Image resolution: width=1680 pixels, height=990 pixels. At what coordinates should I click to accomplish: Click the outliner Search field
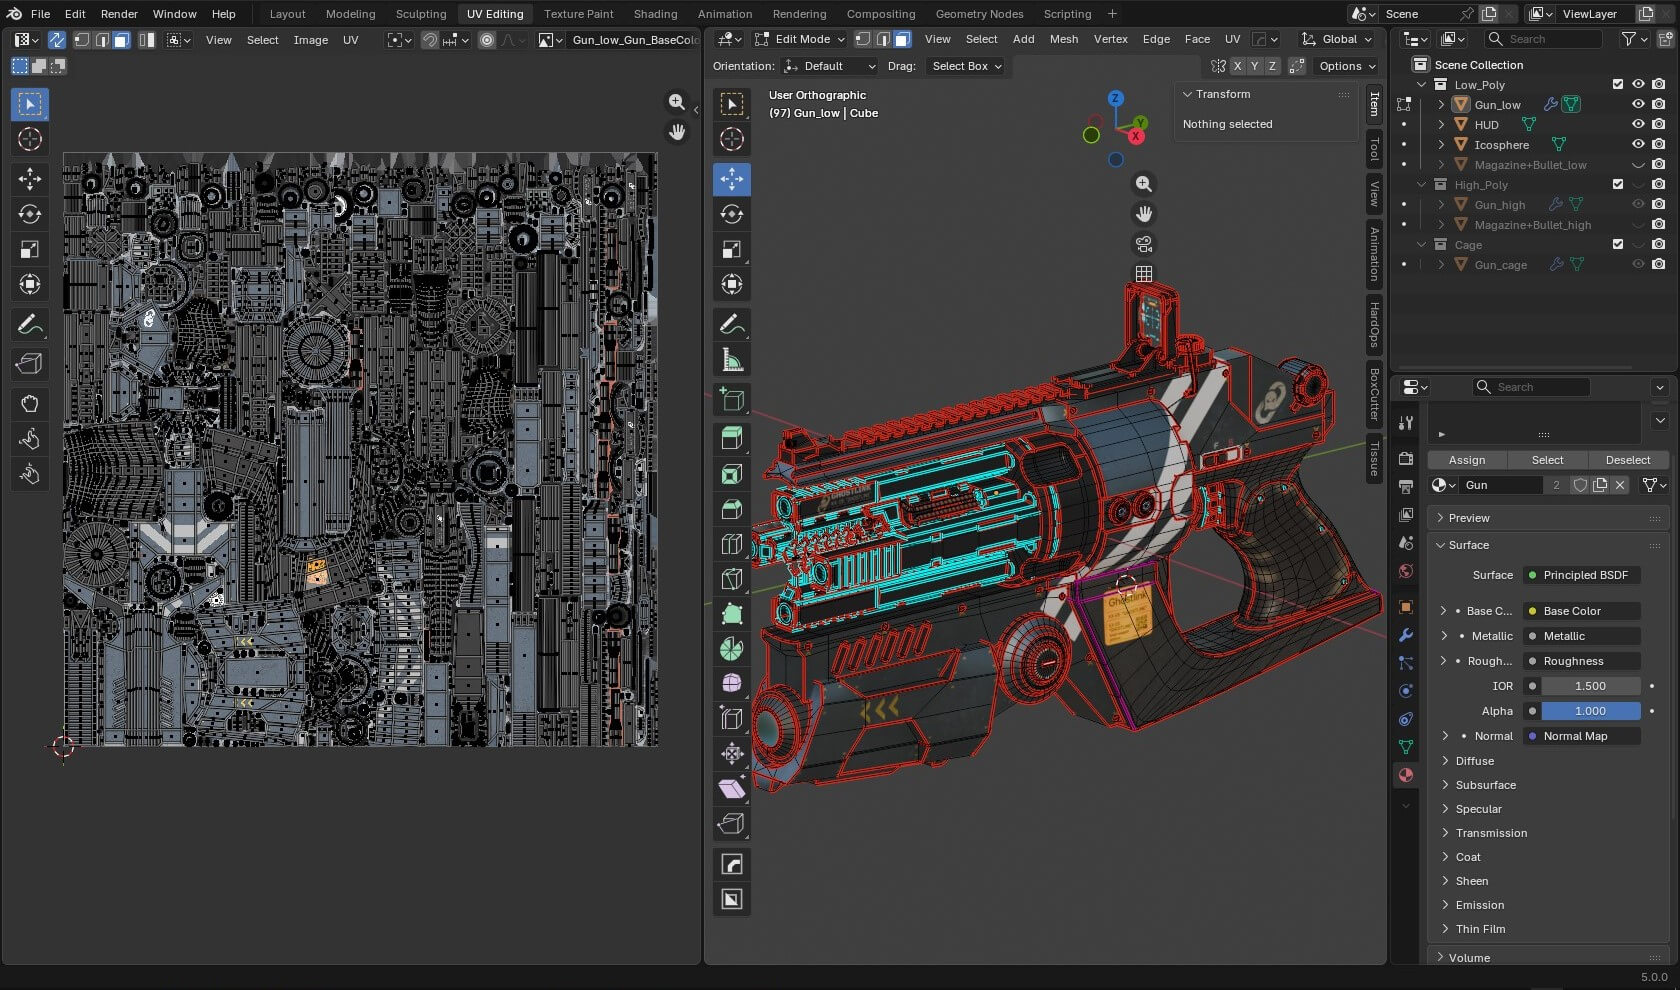coord(1543,39)
